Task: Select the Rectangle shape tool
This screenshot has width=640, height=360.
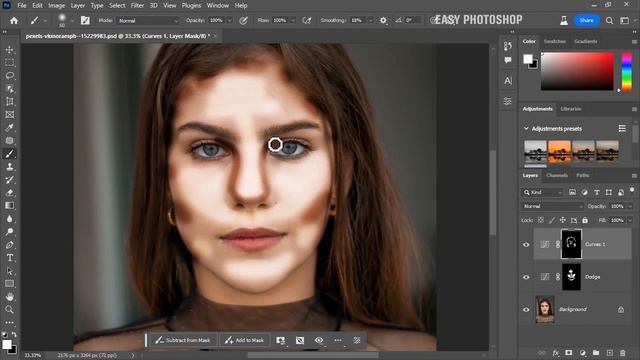Action: tap(9, 284)
